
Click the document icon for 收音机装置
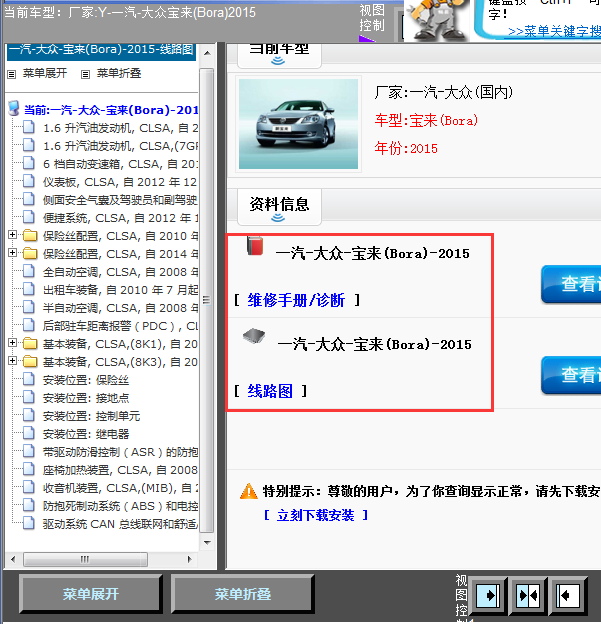click(x=29, y=488)
